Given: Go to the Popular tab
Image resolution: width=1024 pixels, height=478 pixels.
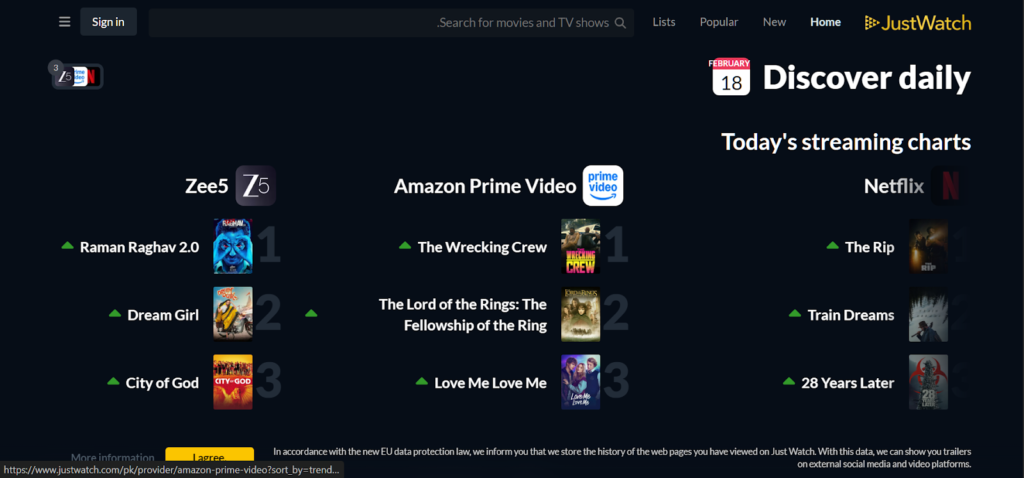Looking at the screenshot, I should coord(719,22).
